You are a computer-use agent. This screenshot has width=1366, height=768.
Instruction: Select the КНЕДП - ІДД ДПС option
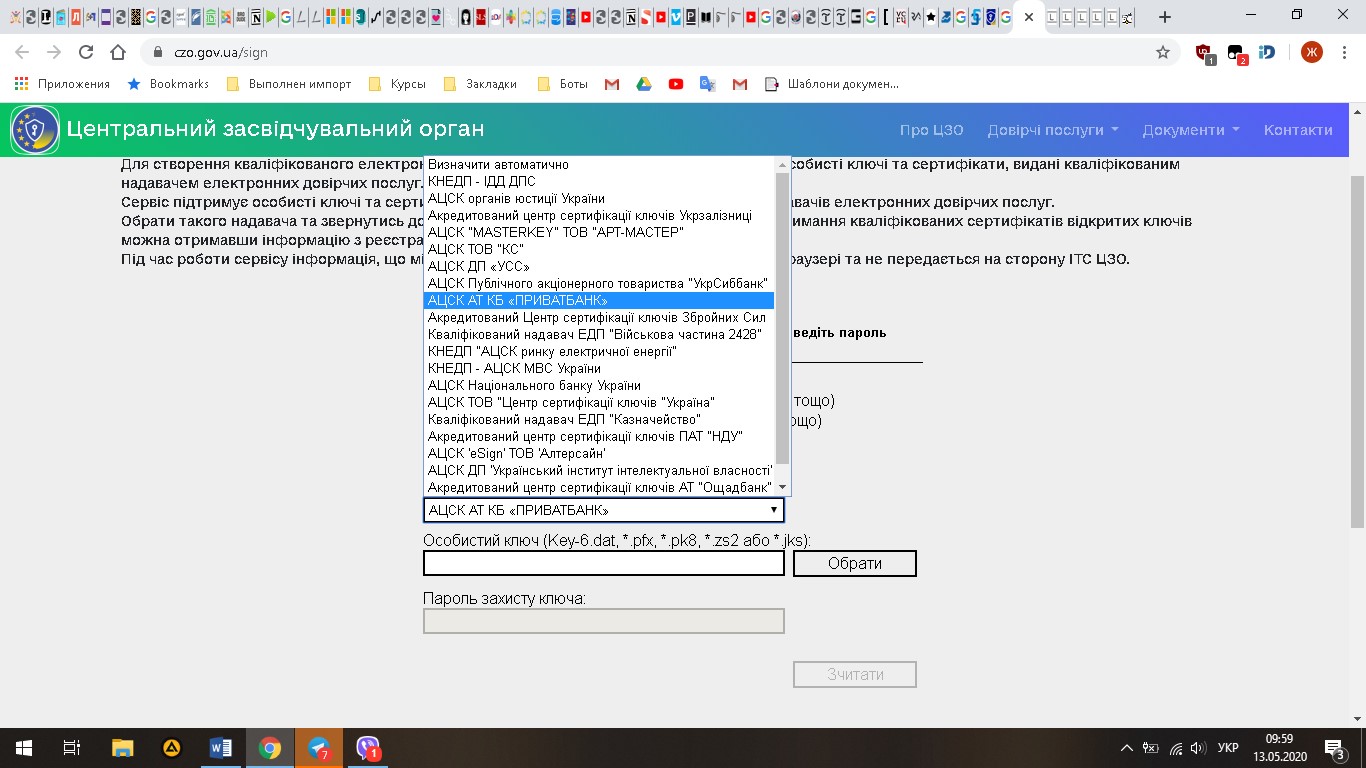482,181
